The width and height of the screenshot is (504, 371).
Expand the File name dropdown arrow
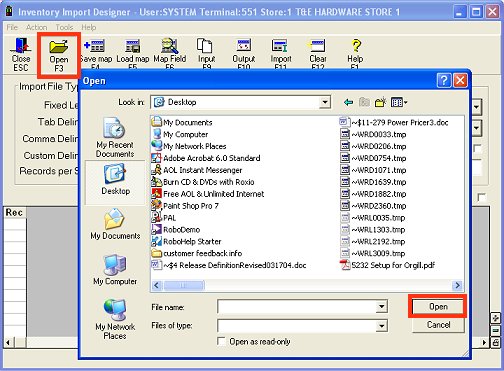point(381,307)
